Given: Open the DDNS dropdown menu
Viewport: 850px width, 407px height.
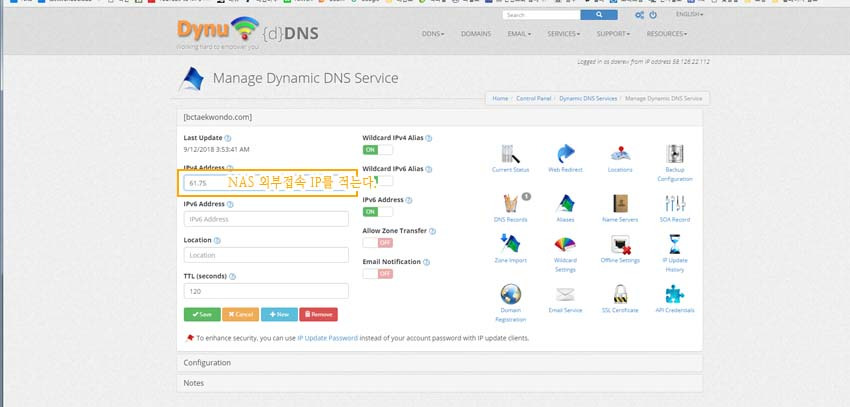Looking at the screenshot, I should (434, 33).
